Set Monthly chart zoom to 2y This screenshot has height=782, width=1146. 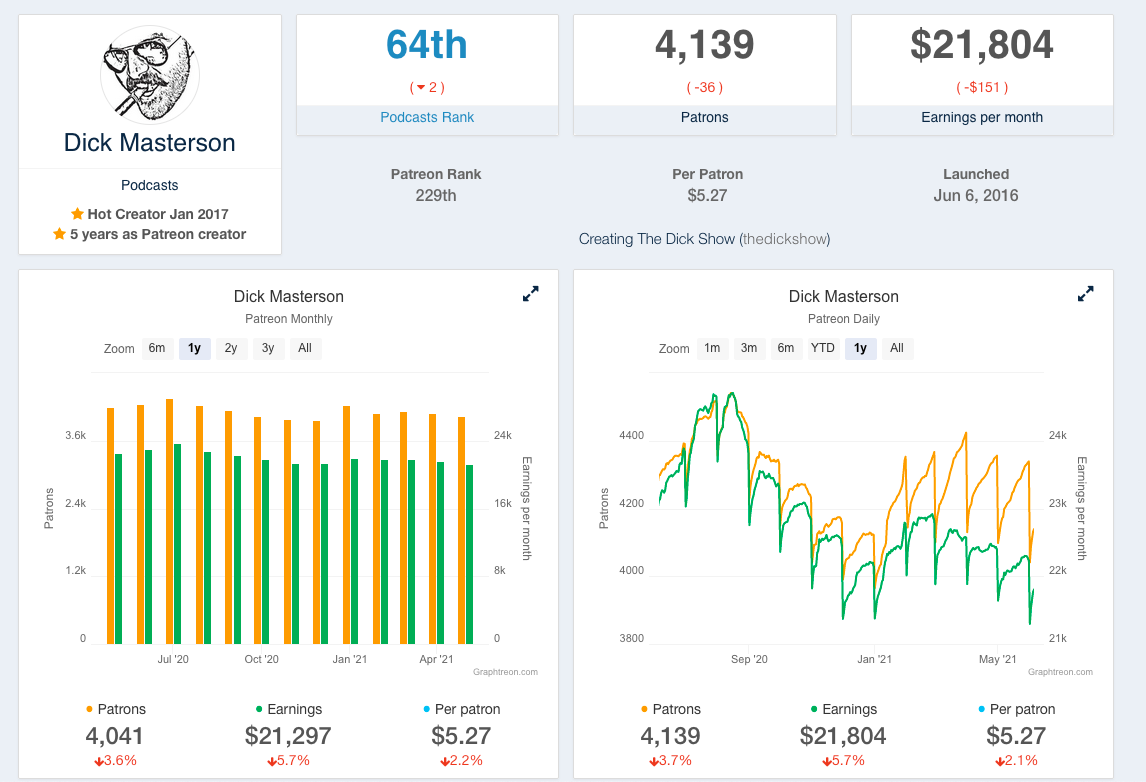(x=231, y=349)
